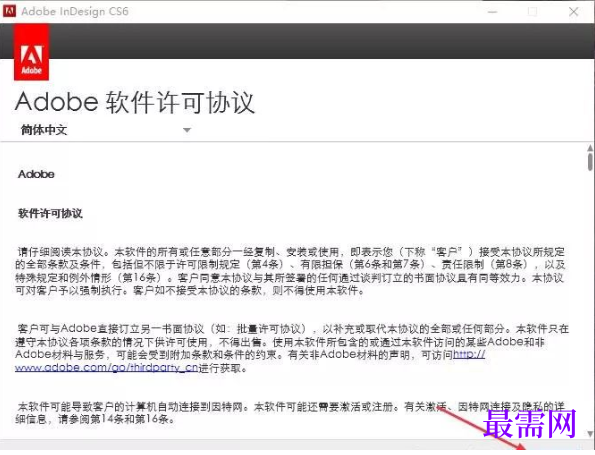Select the 简体中文 language box
This screenshot has height=455, width=595.
pyautogui.click(x=105, y=130)
